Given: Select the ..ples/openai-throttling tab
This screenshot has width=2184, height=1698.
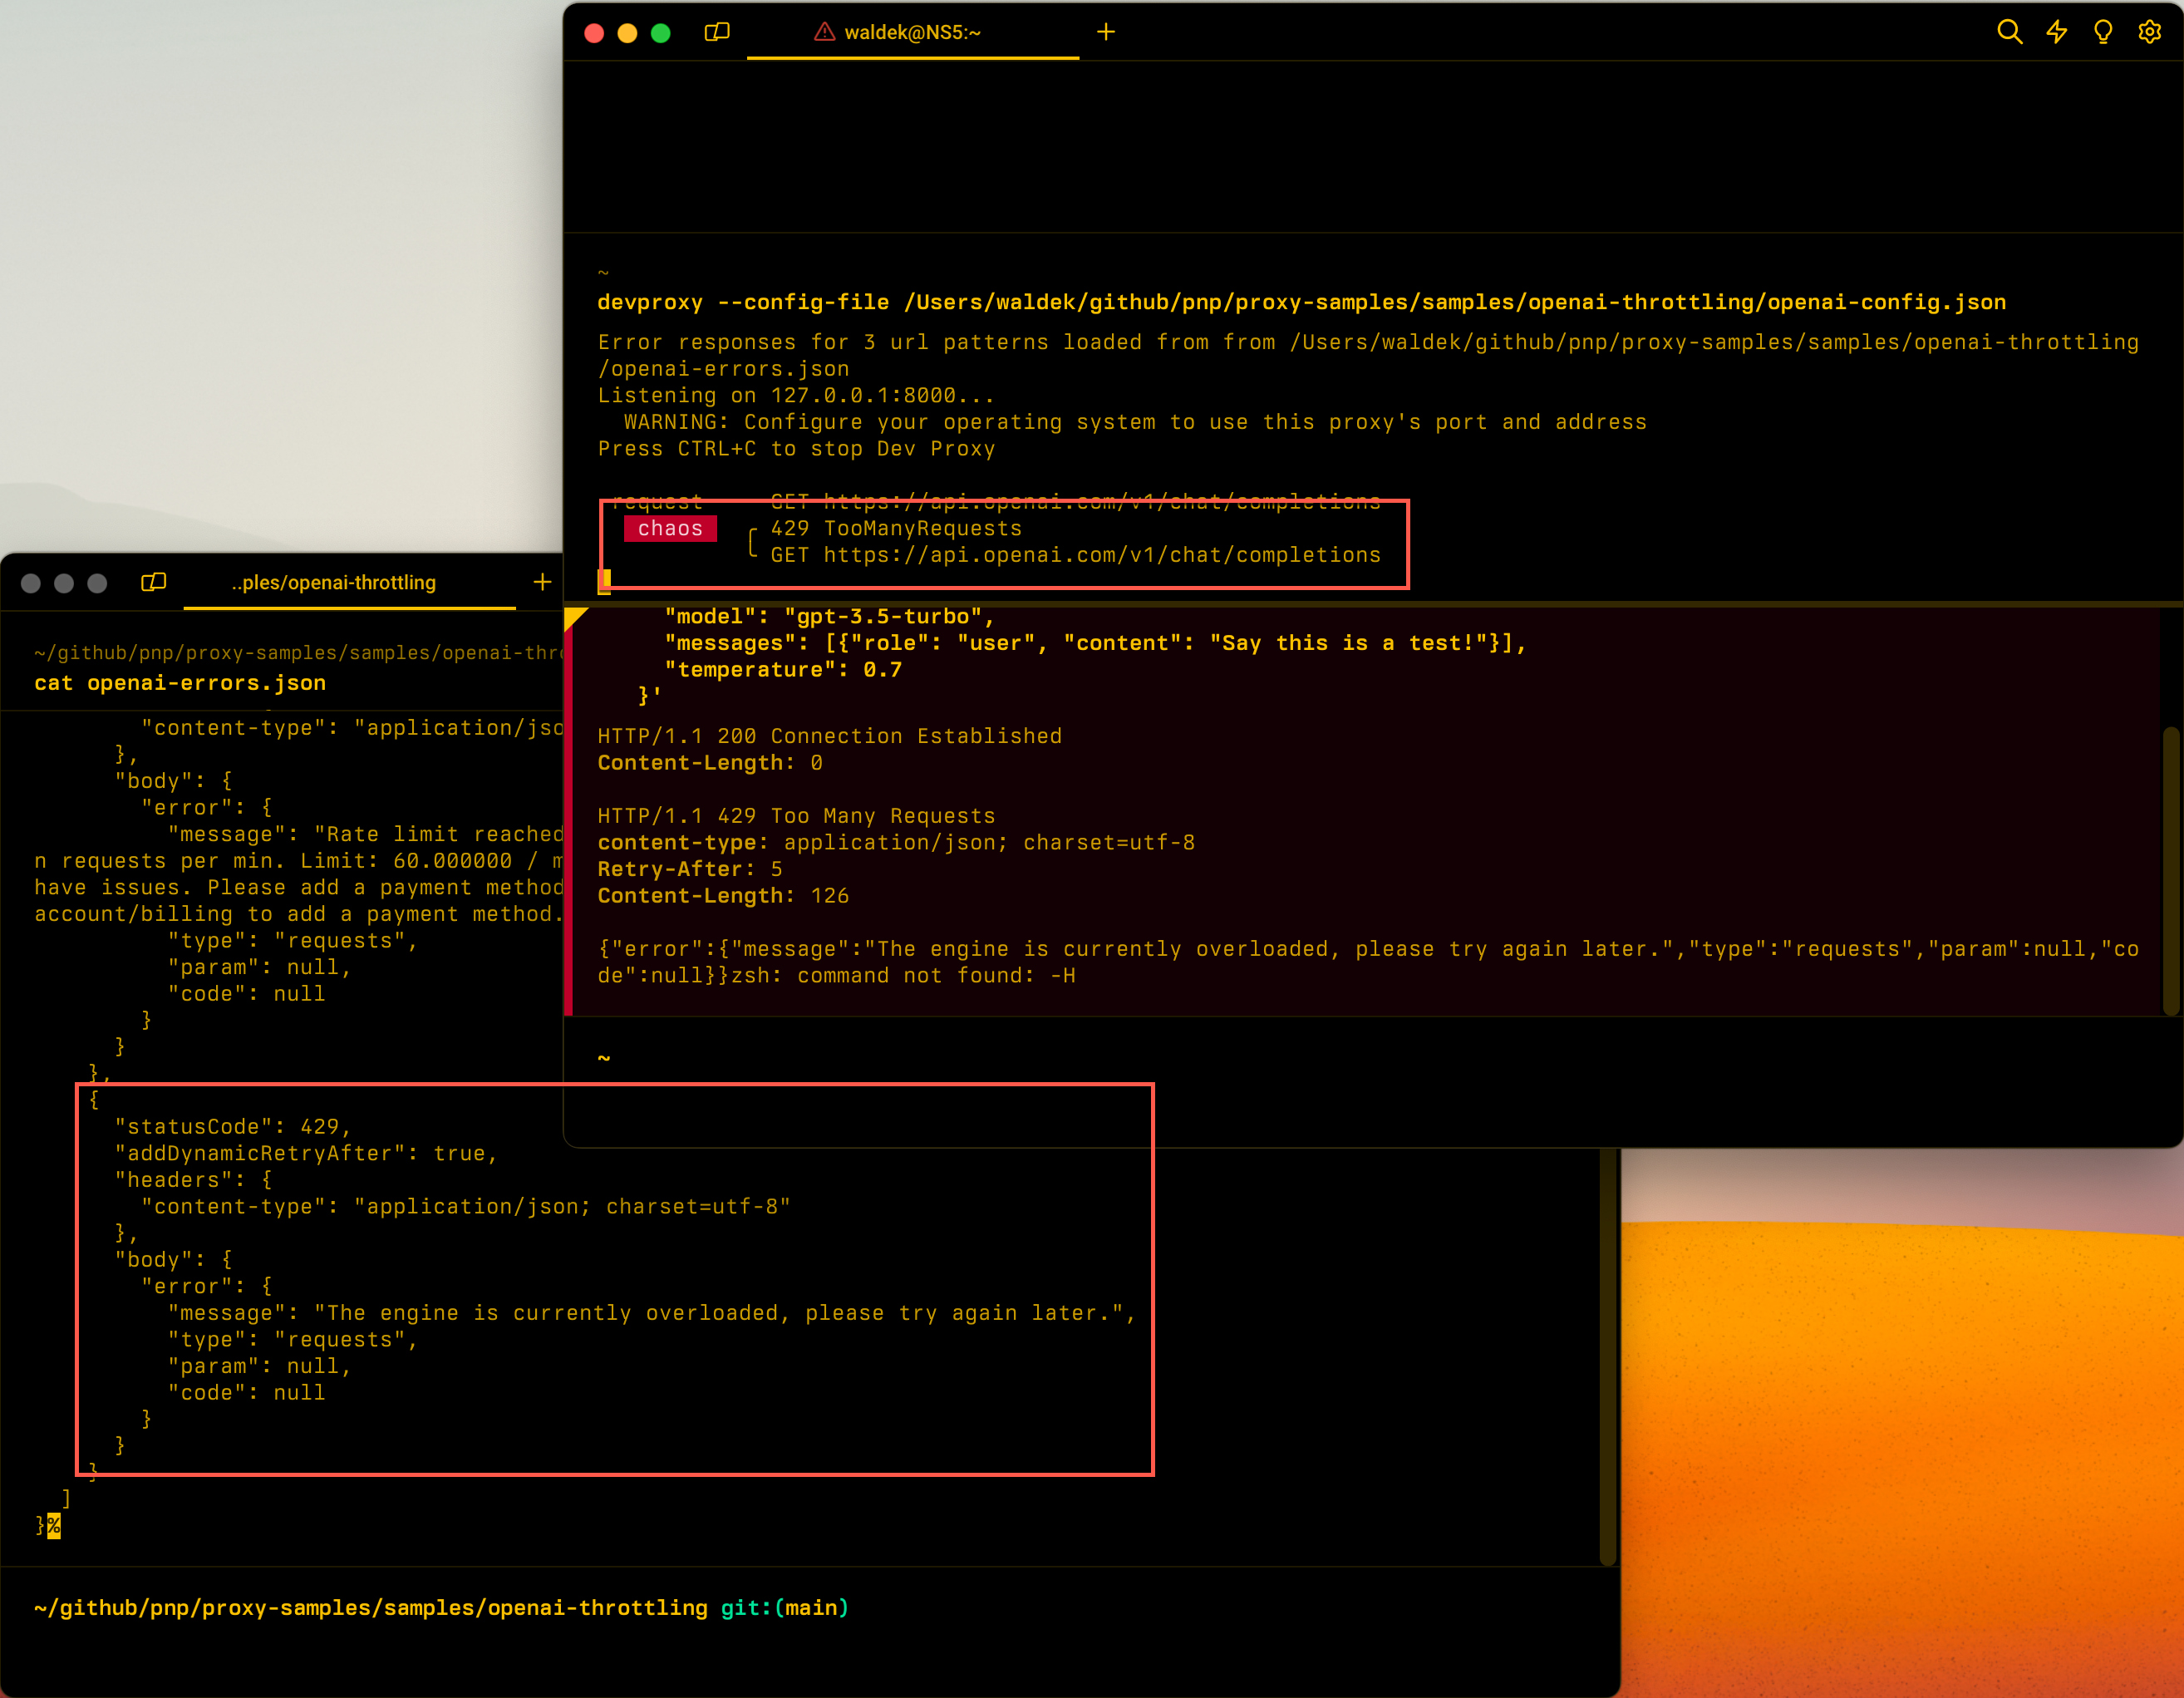Looking at the screenshot, I should pyautogui.click(x=334, y=582).
